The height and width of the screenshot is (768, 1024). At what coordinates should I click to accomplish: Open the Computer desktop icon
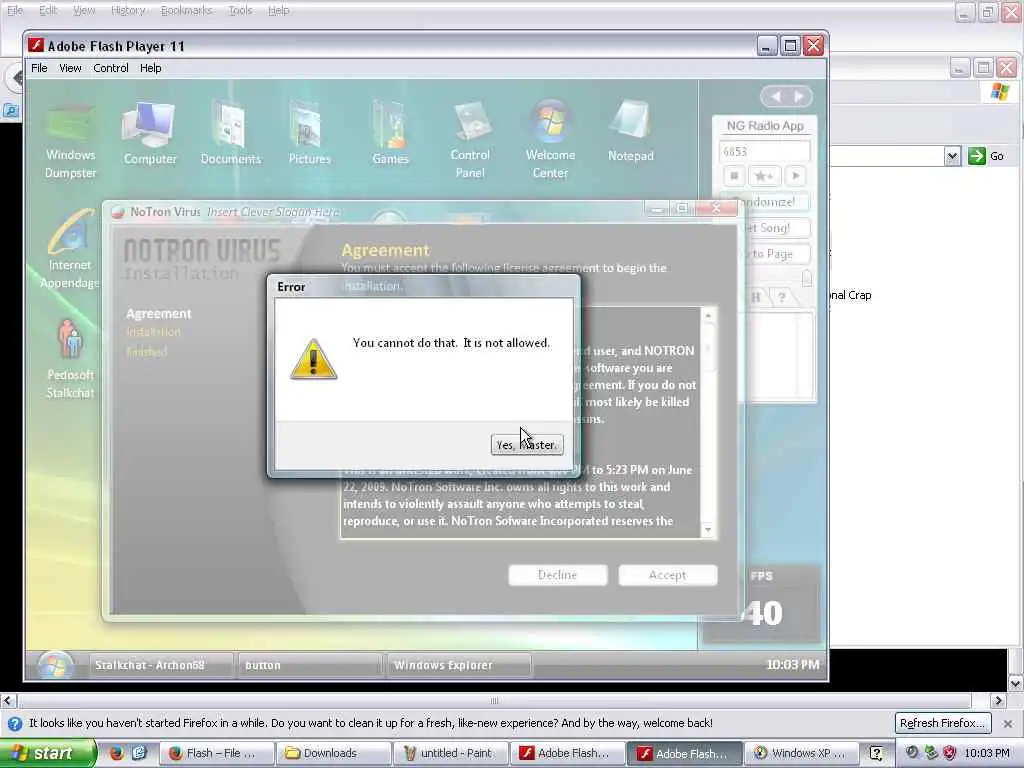(x=150, y=134)
